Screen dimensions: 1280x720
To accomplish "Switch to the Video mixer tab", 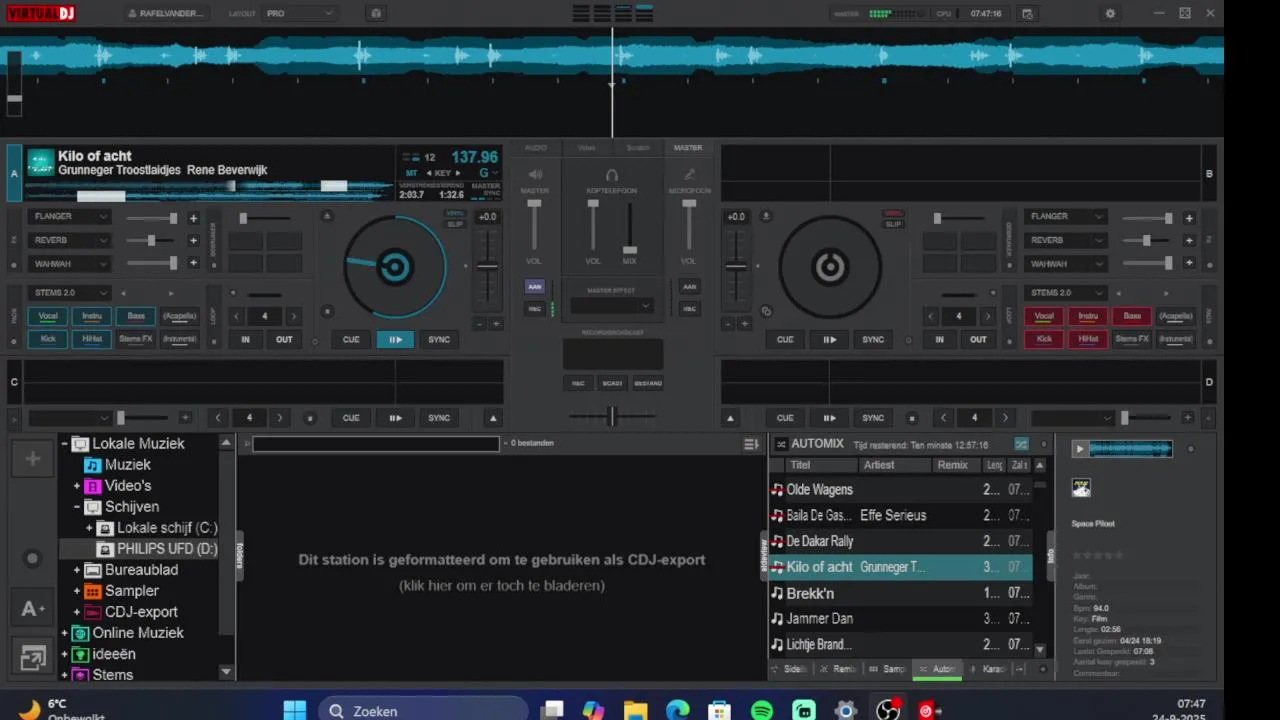I will [587, 148].
